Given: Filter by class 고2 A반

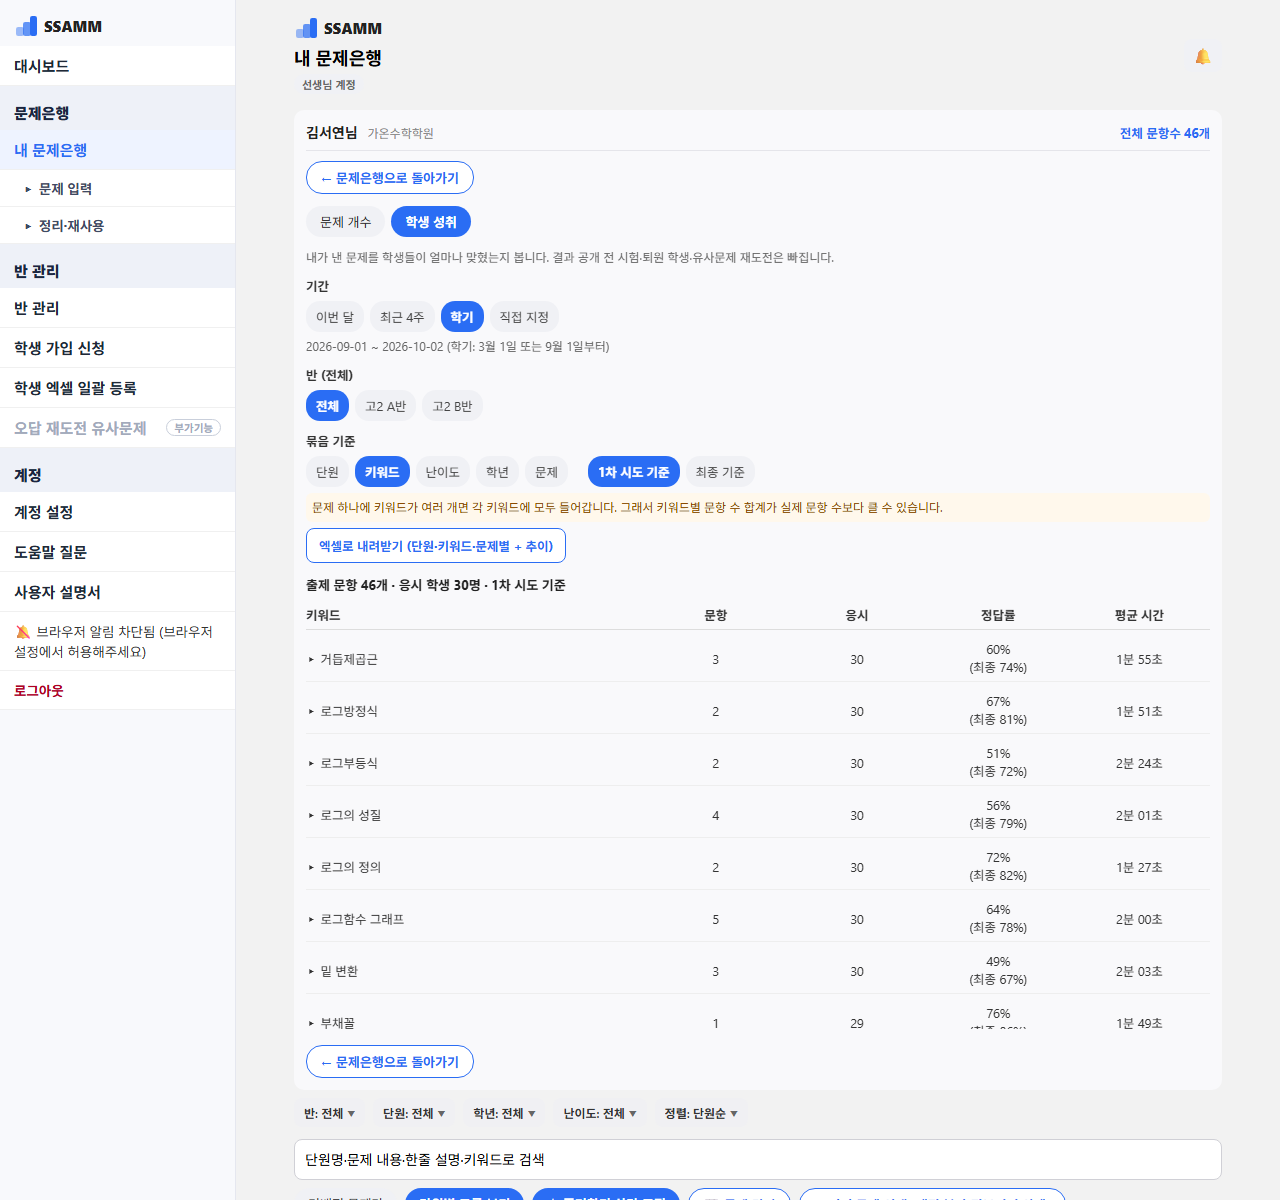Looking at the screenshot, I should [386, 406].
